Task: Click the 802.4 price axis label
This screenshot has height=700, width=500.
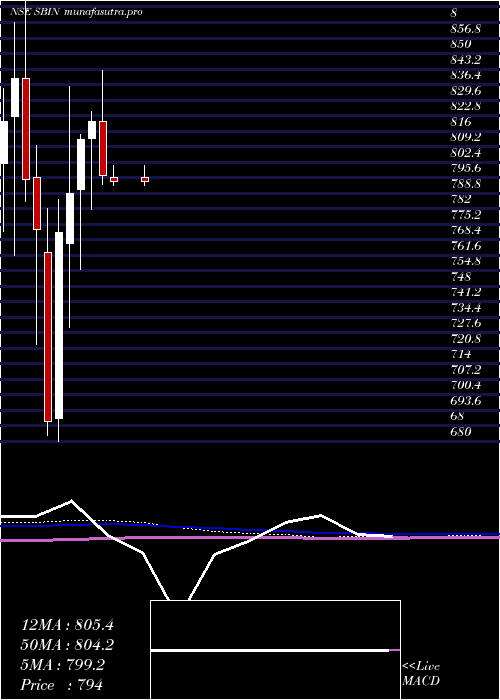Action: tap(465, 152)
